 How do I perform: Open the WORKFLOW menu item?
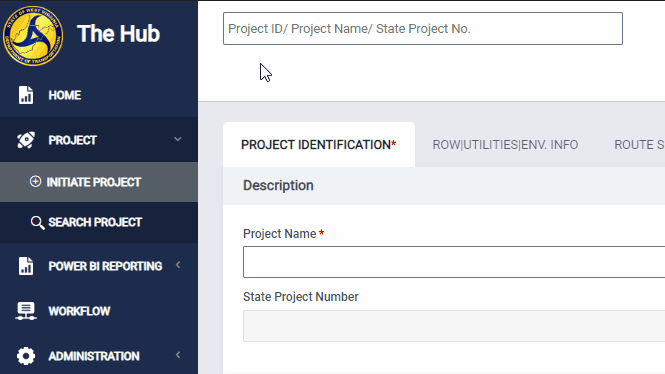(99, 311)
